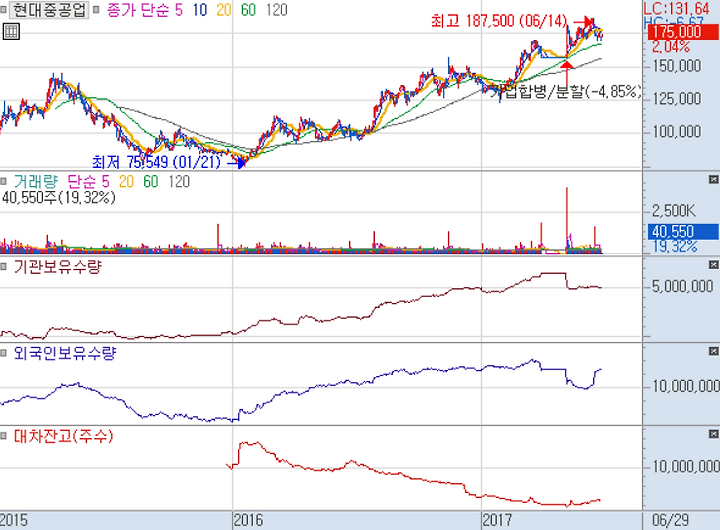Click the 외국인보유수량 indicator title
Viewport: 720px width, 530px height.
[x=65, y=353]
